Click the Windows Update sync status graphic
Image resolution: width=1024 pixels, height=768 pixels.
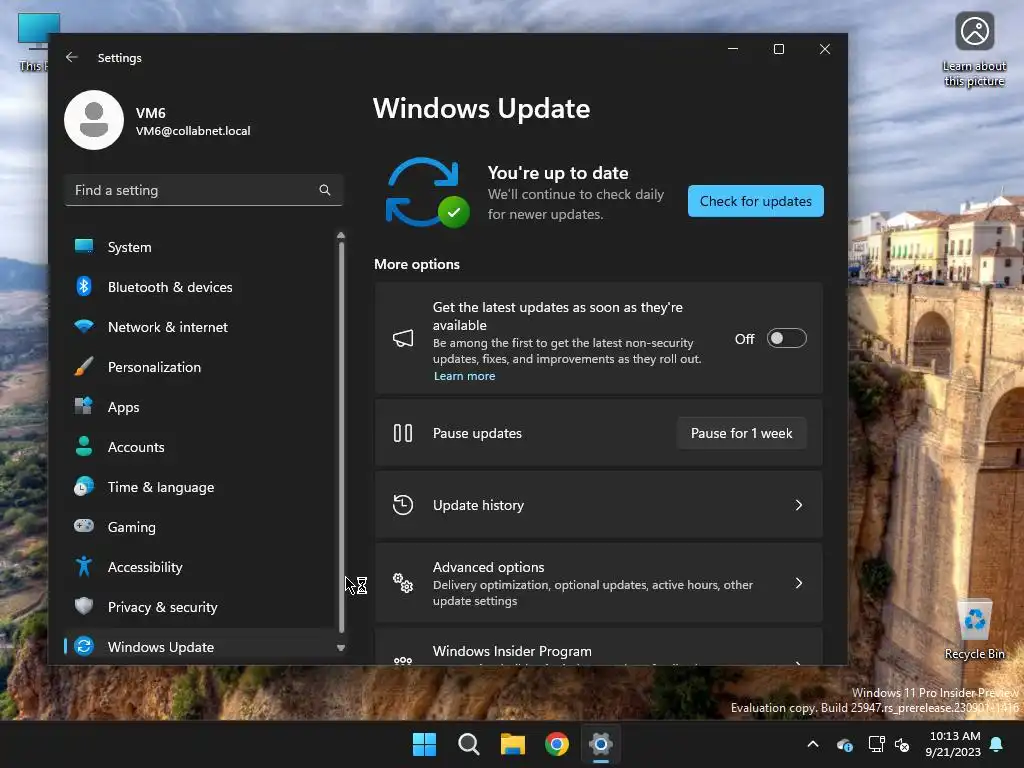[x=427, y=193]
